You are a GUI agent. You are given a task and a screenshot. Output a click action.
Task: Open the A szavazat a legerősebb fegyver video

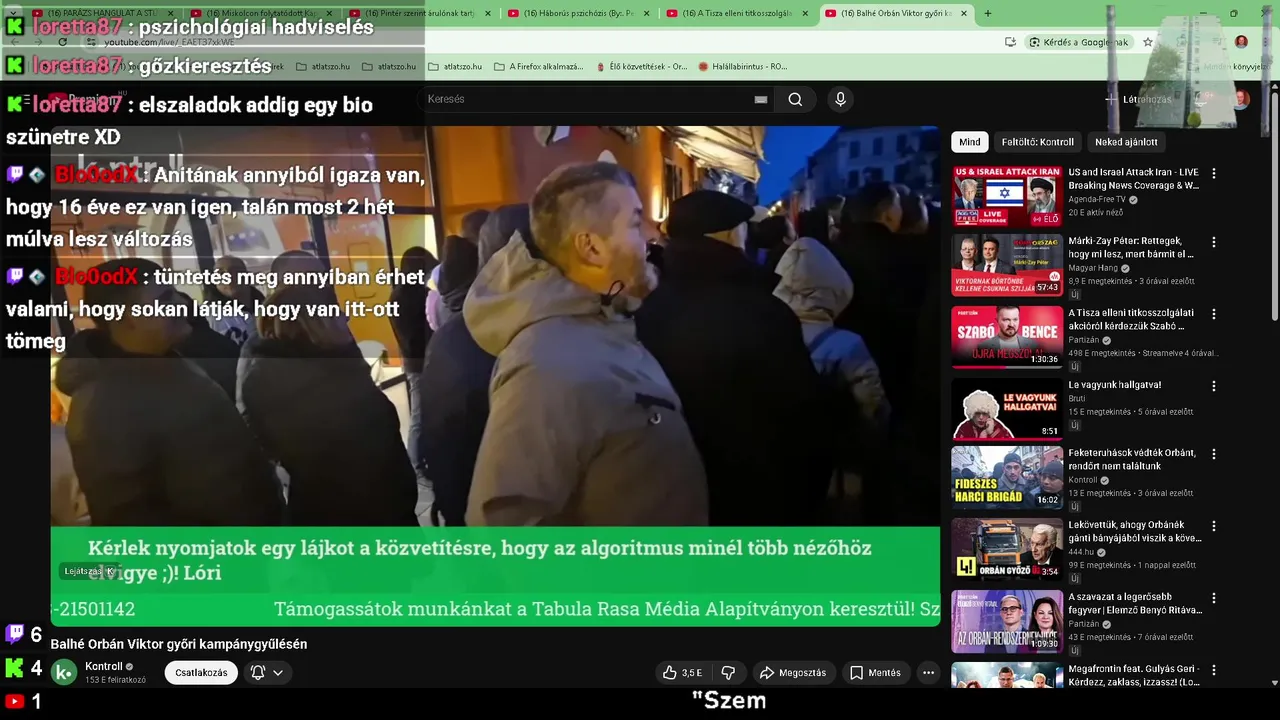(x=1135, y=603)
